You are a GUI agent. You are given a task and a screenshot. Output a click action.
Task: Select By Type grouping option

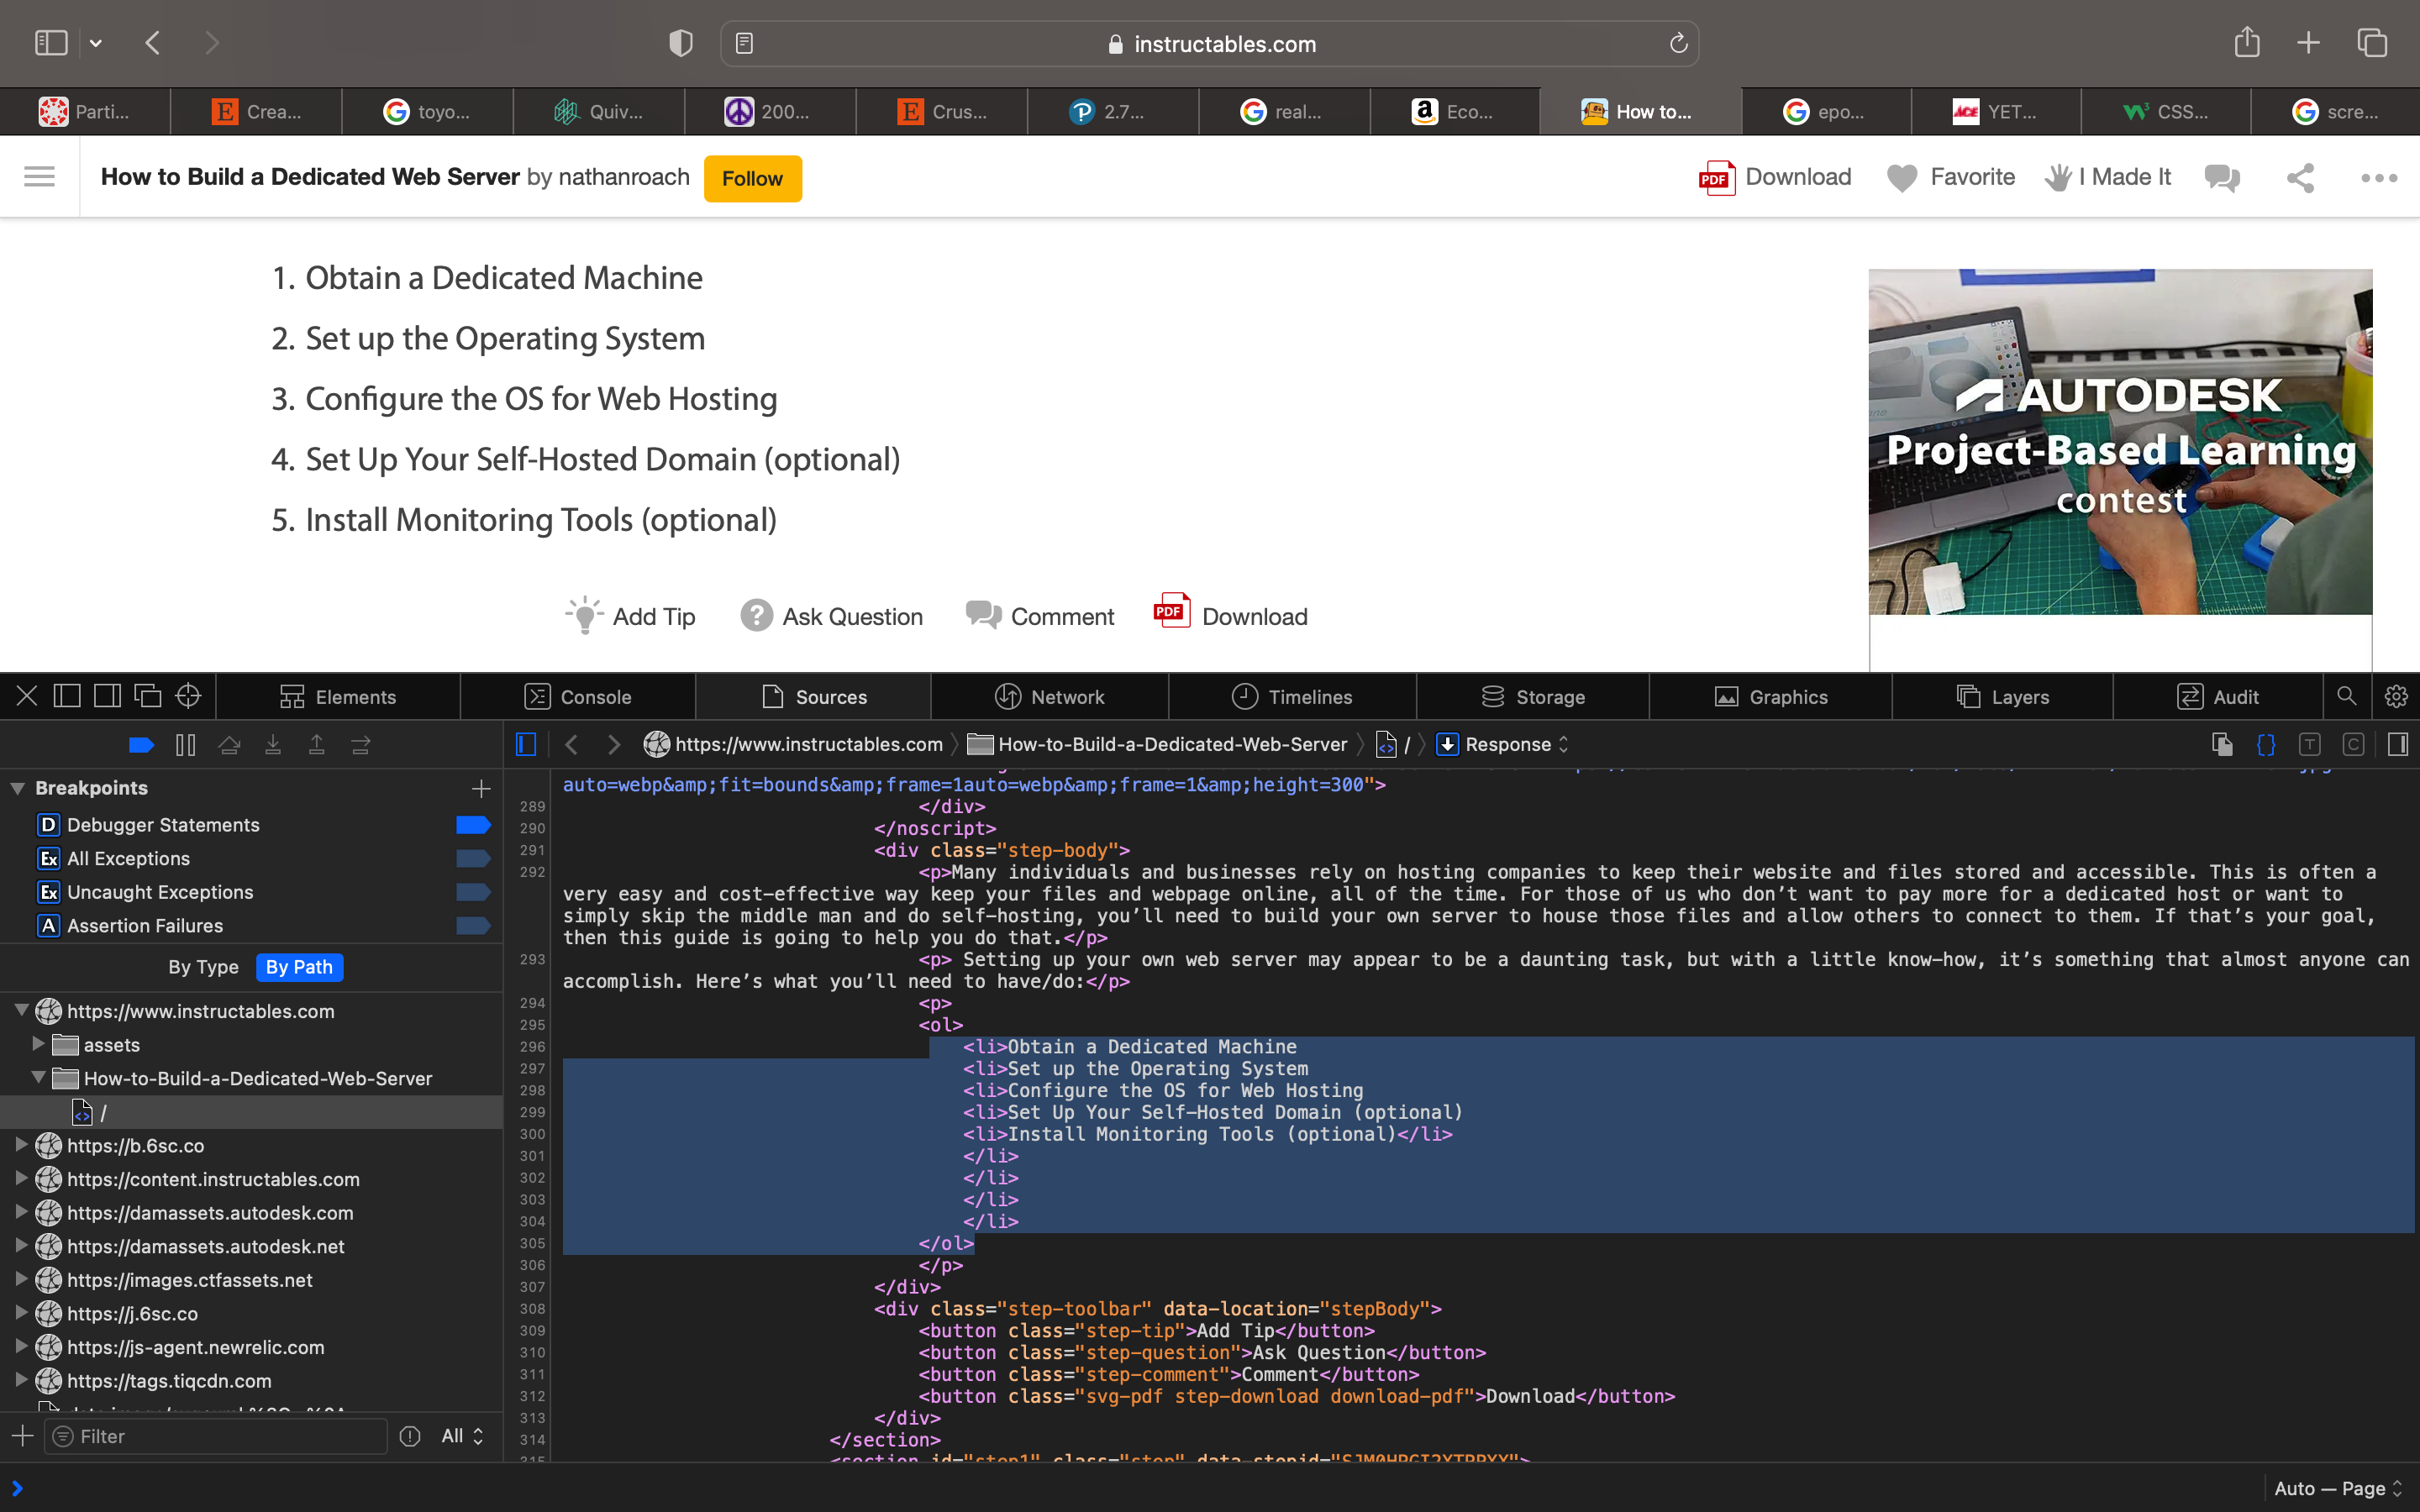point(203,967)
